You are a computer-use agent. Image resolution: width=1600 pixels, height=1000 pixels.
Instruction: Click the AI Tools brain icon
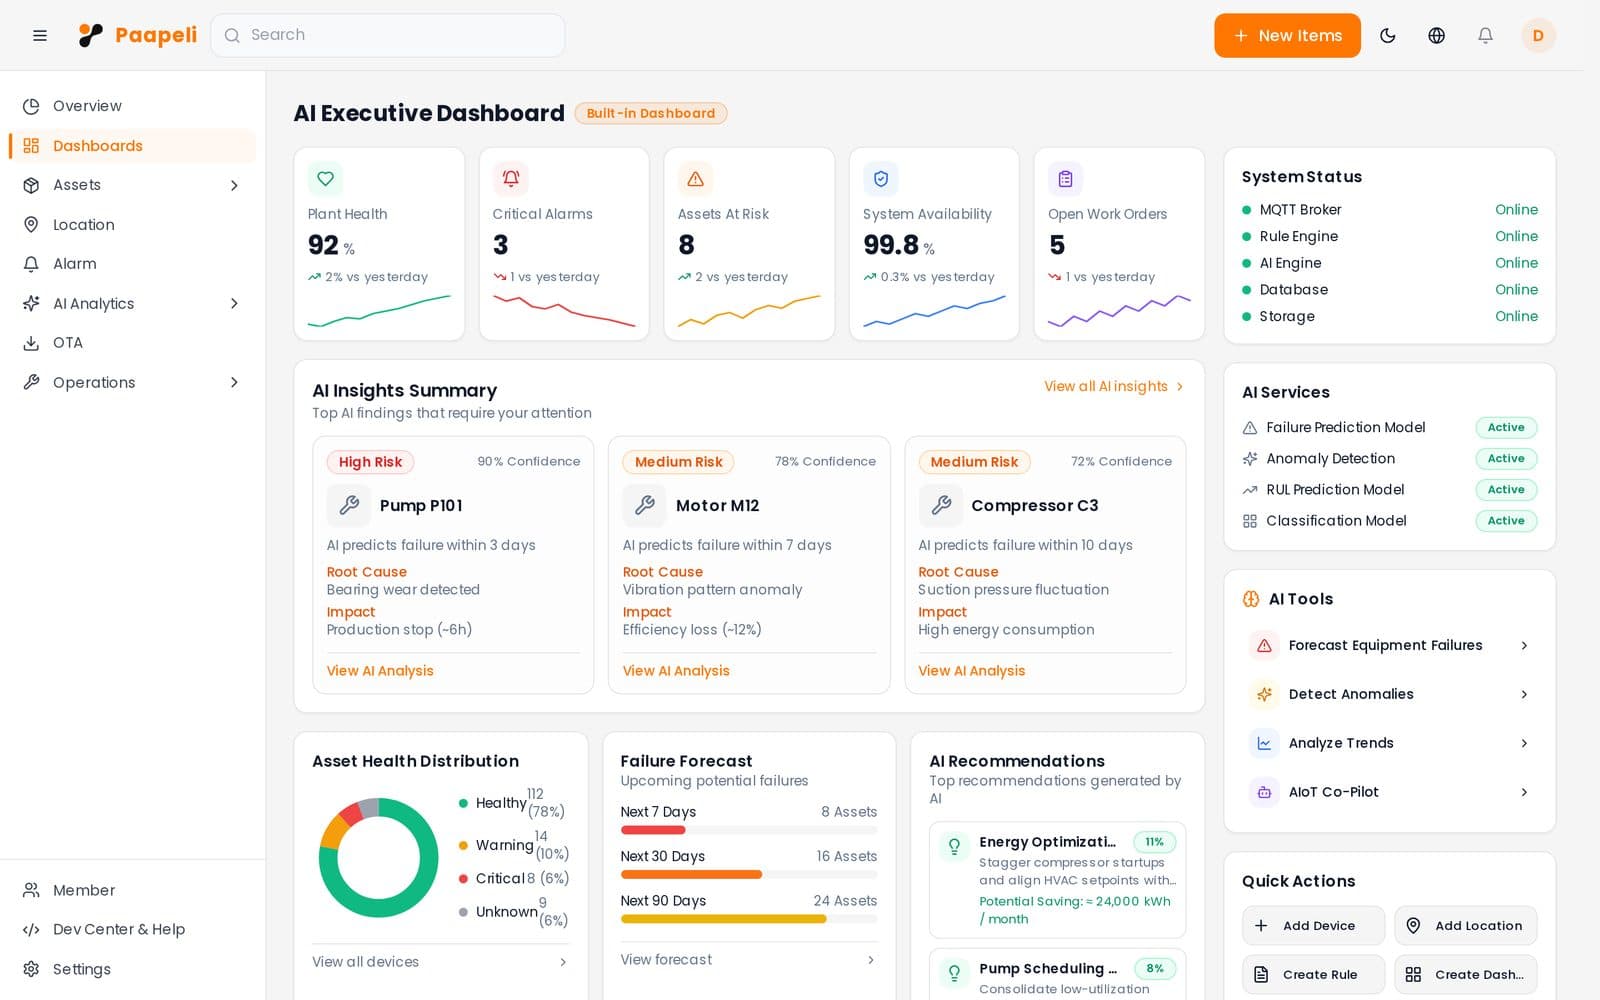coord(1251,599)
